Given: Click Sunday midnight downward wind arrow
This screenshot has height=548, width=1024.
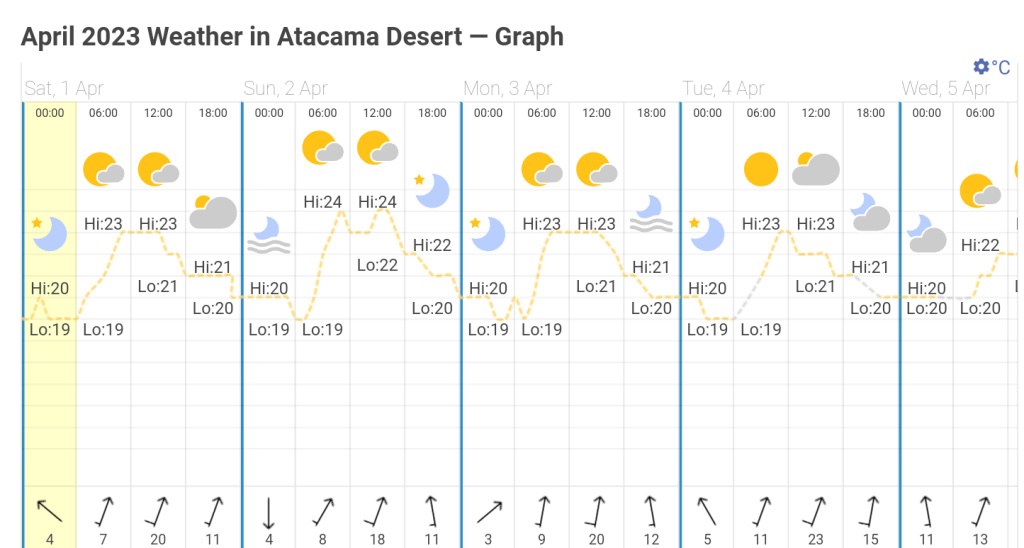Looking at the screenshot, I should (x=269, y=512).
